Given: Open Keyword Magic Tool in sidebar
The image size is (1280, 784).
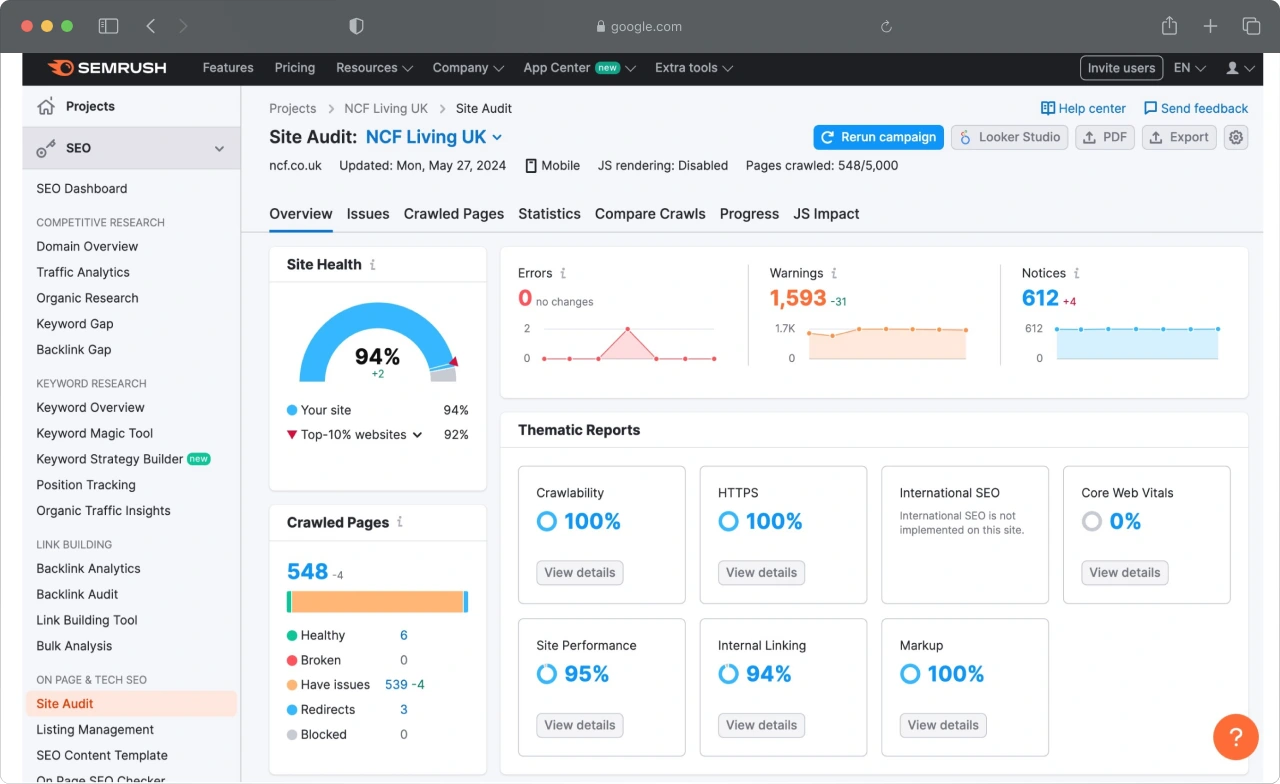Looking at the screenshot, I should (x=95, y=433).
